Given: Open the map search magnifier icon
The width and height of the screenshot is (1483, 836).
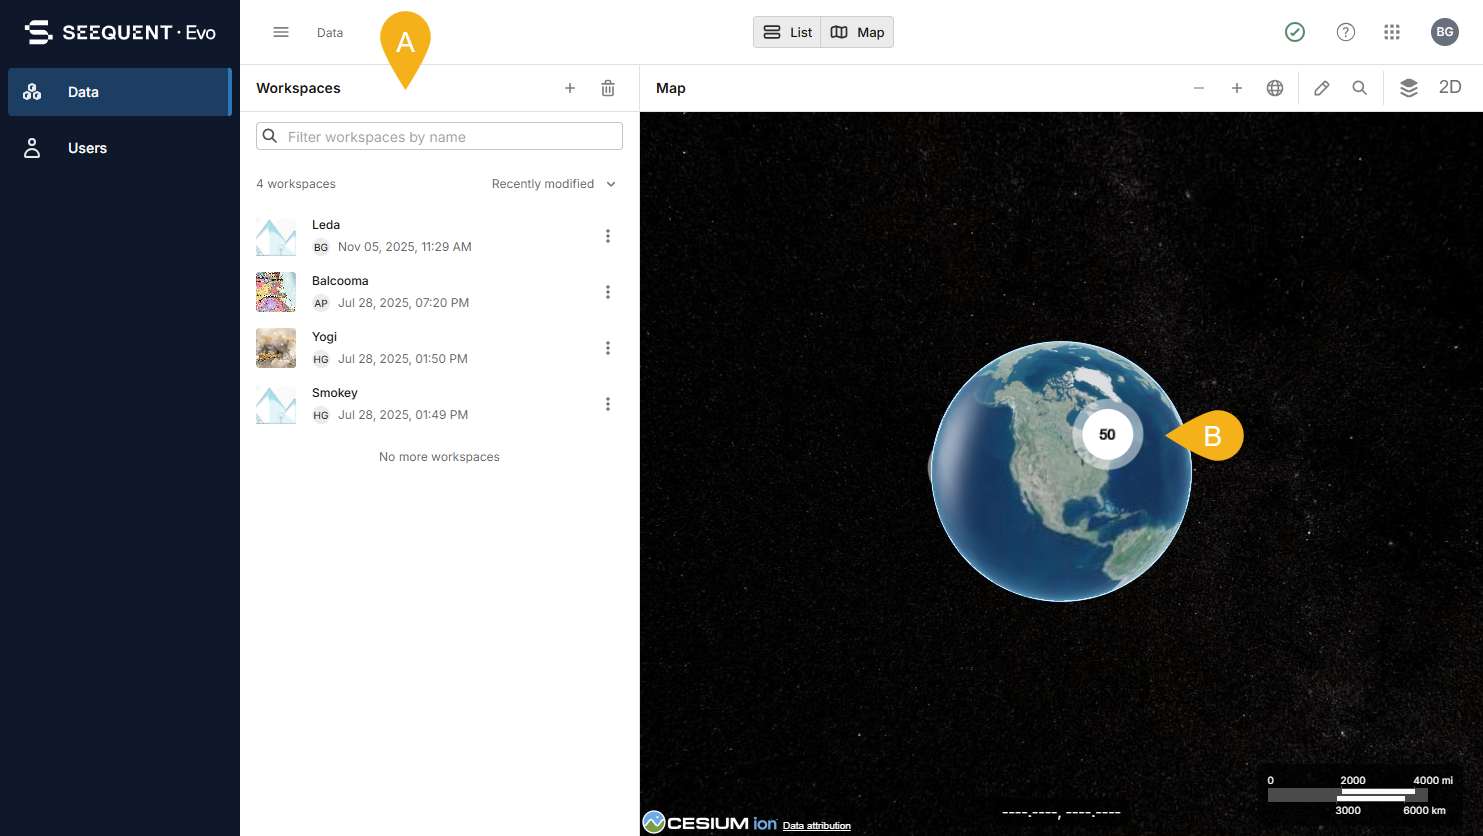Looking at the screenshot, I should [x=1360, y=88].
